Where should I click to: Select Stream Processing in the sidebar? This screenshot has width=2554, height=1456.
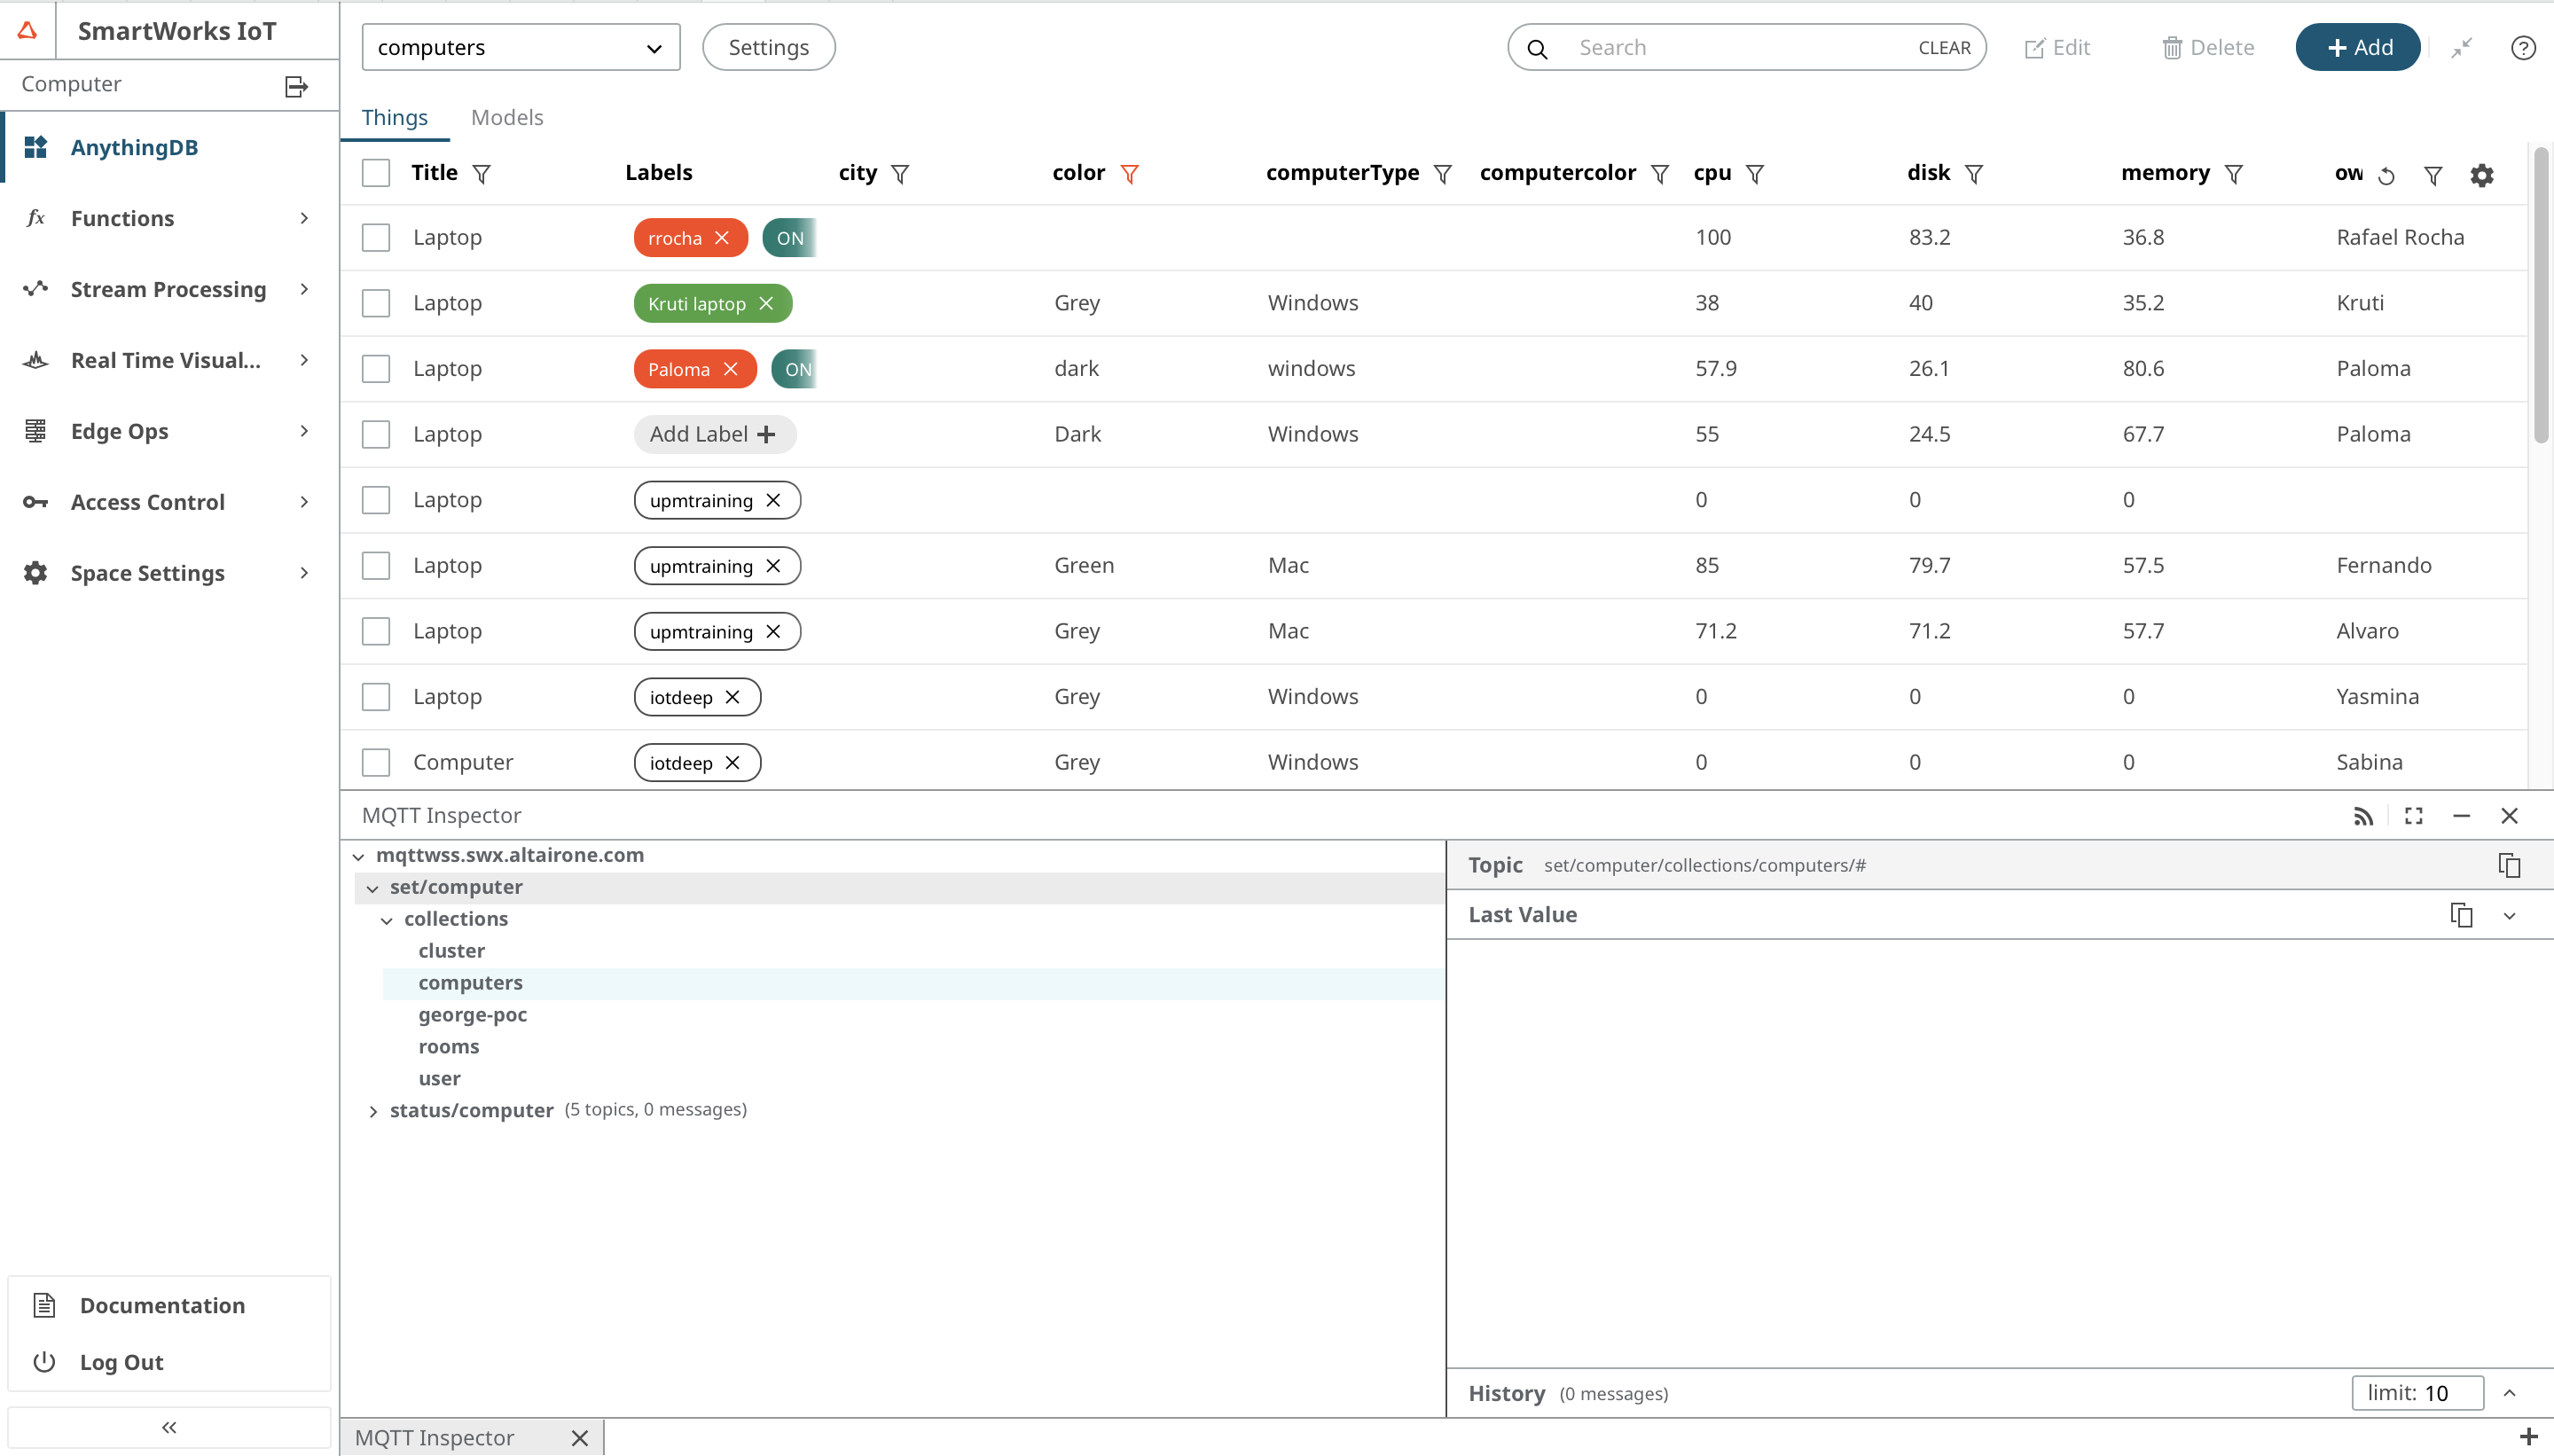point(167,289)
